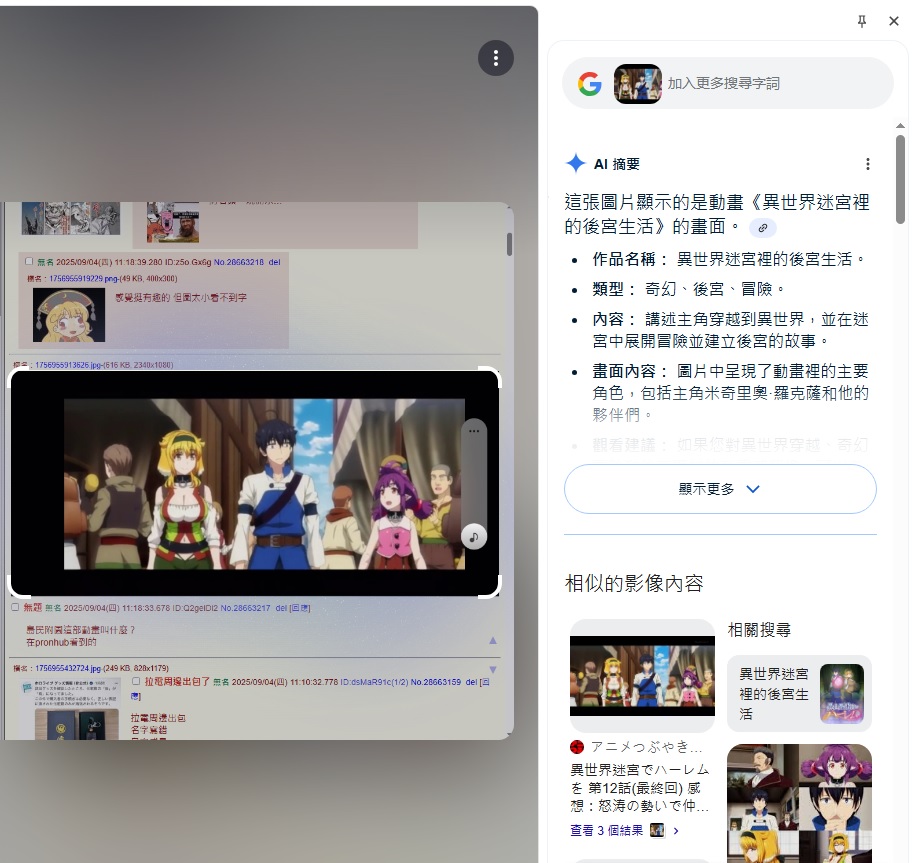913x863 pixels.
Task: Open the video frame three-dots menu
Action: point(474,431)
